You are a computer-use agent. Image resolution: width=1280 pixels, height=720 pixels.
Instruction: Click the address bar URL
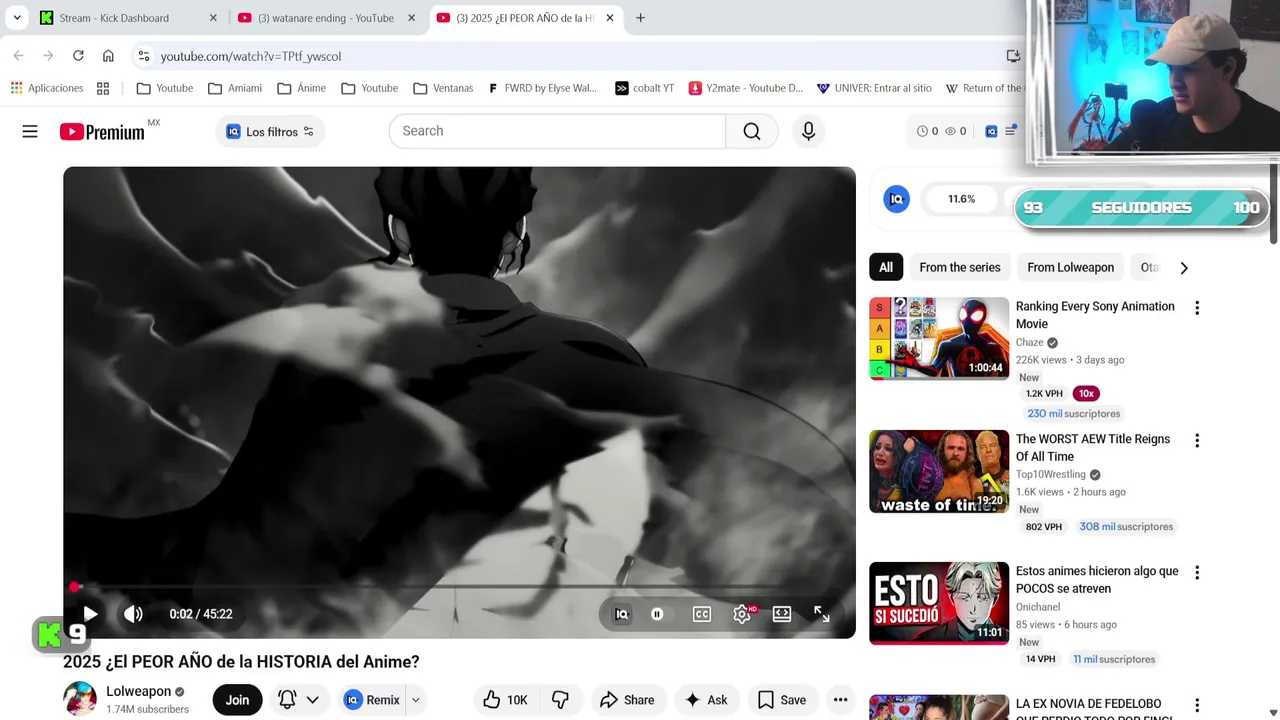(x=251, y=56)
